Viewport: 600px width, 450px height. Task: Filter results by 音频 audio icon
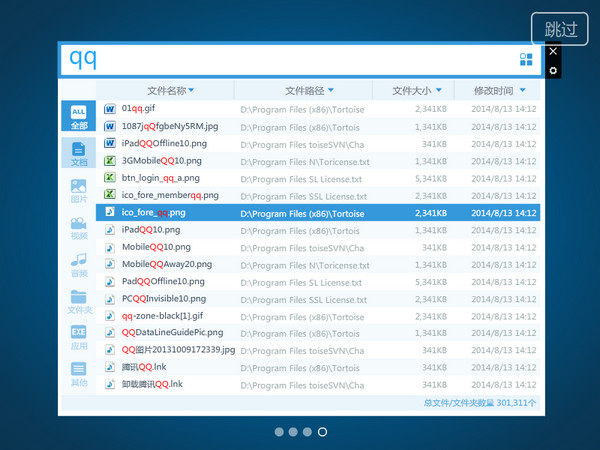tap(79, 264)
